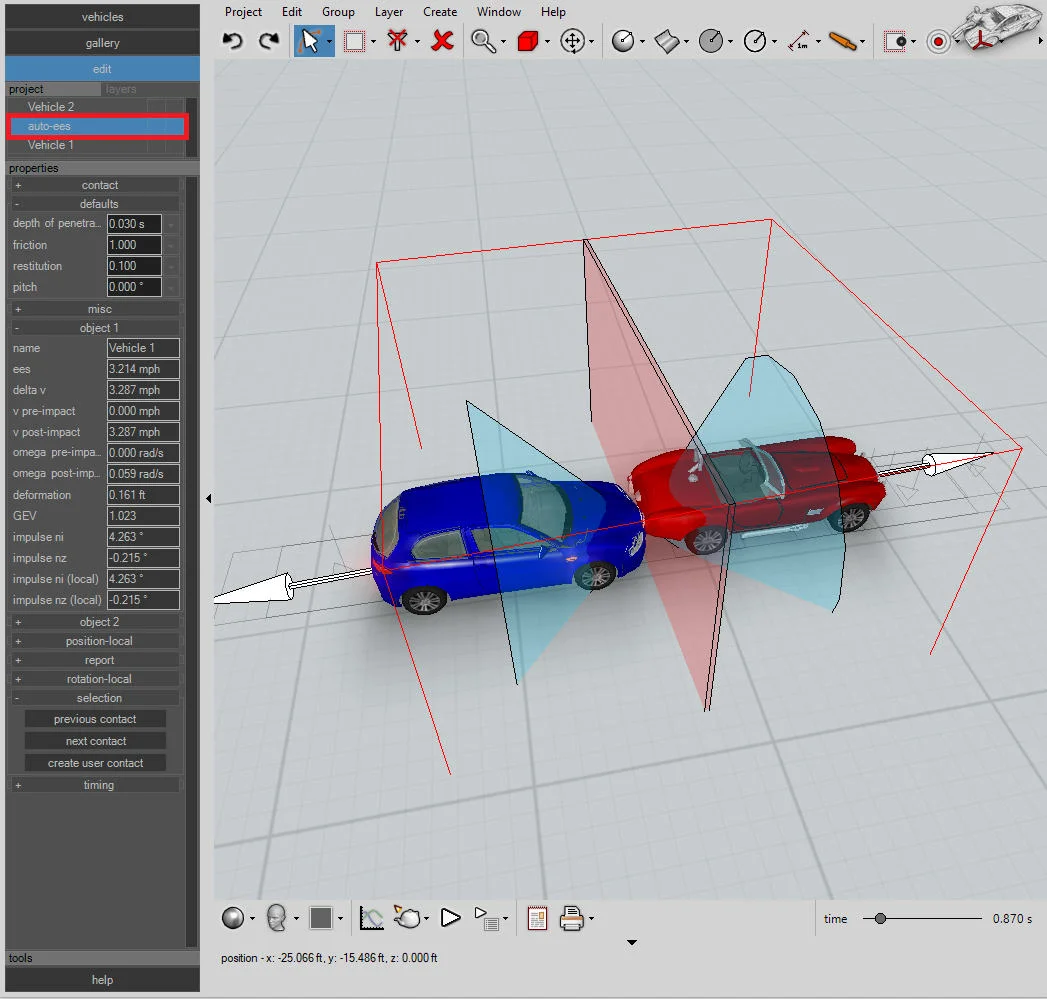Image resolution: width=1047 pixels, height=999 pixels.
Task: Activate the arrow selection tool
Action: 309,41
